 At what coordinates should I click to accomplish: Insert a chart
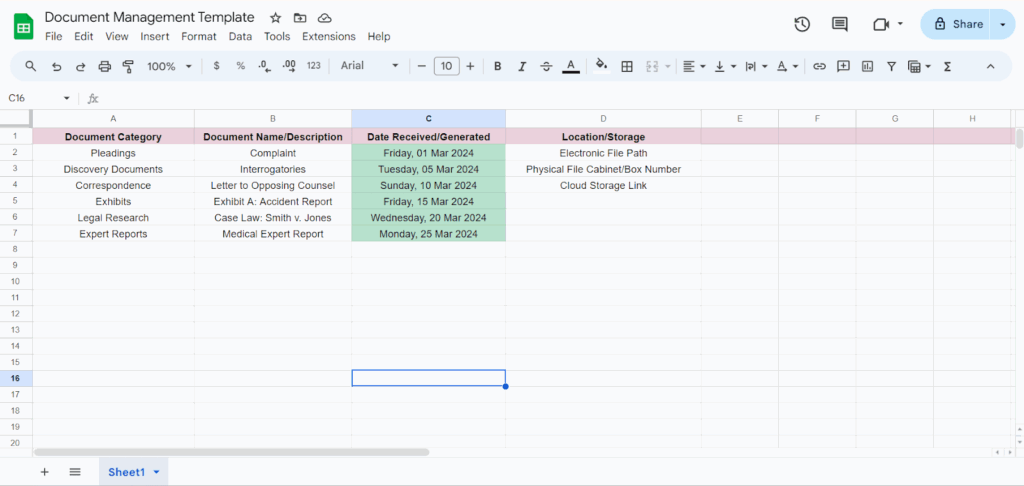click(x=867, y=66)
